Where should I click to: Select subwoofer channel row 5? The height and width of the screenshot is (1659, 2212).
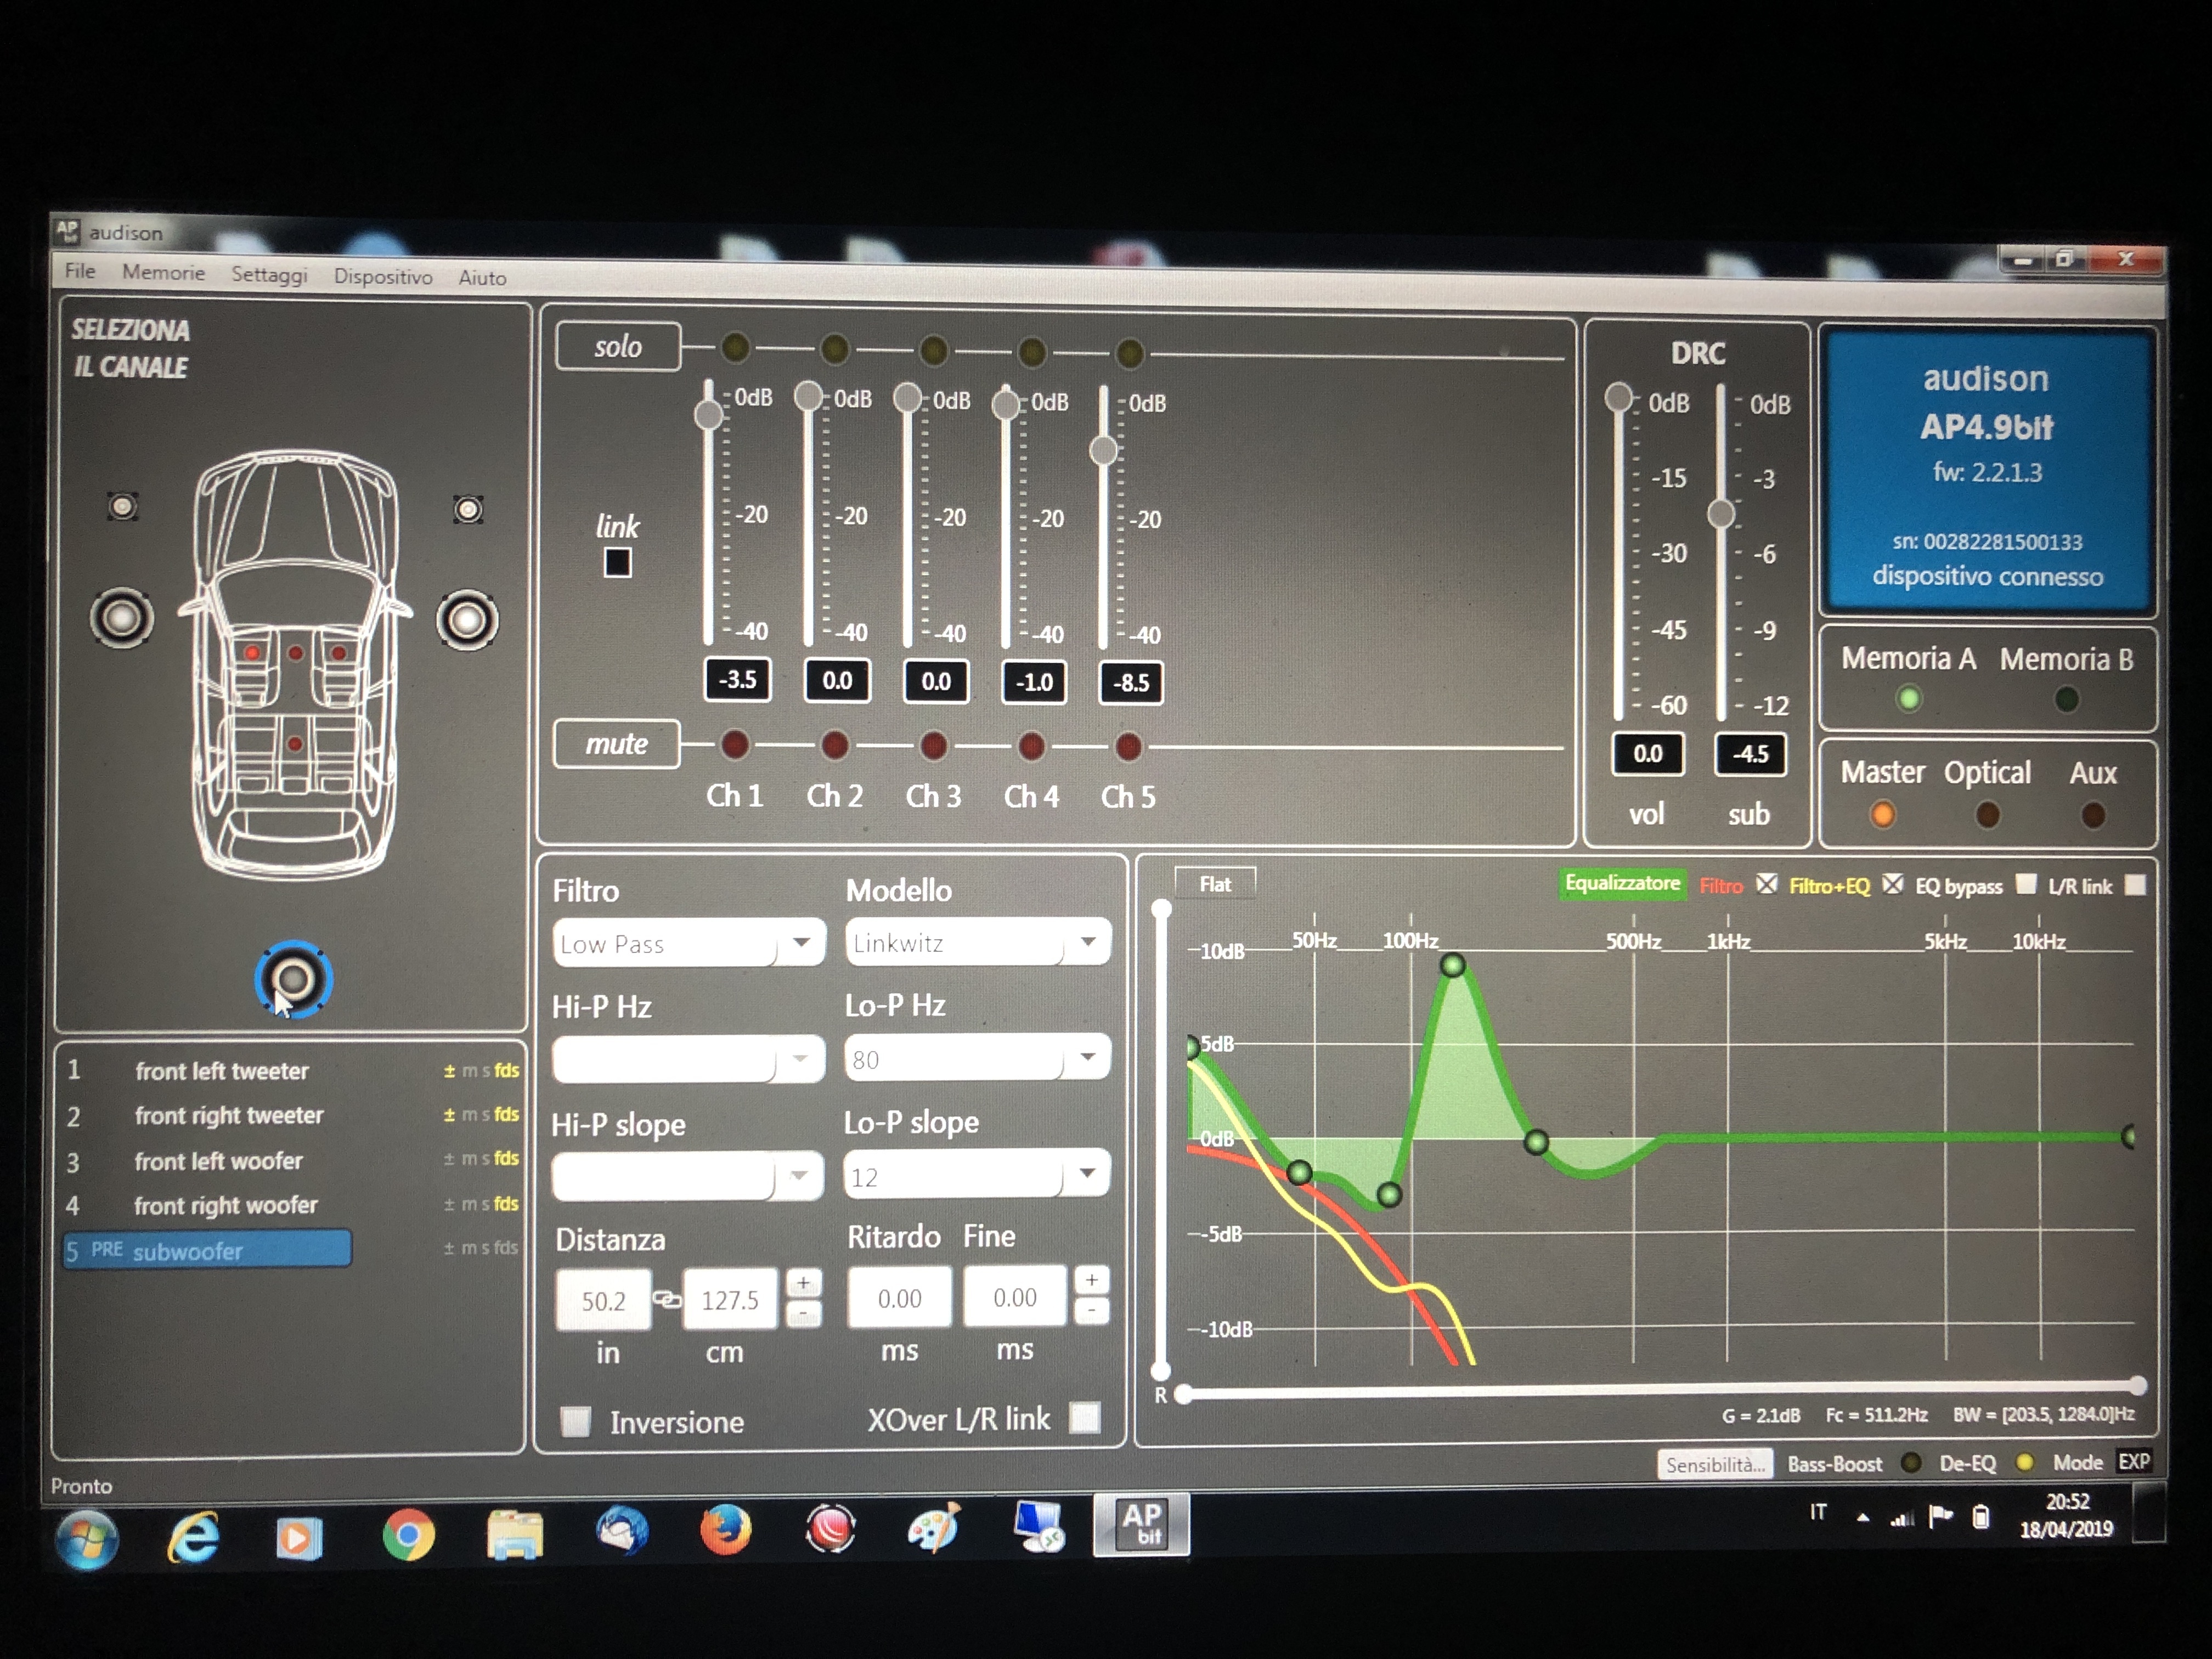(x=207, y=1250)
